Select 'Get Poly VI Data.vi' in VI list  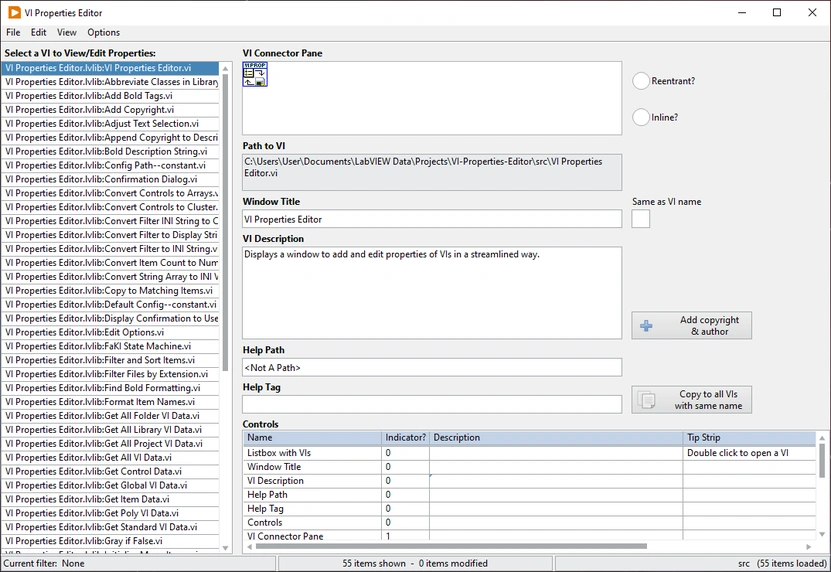[x=110, y=513]
